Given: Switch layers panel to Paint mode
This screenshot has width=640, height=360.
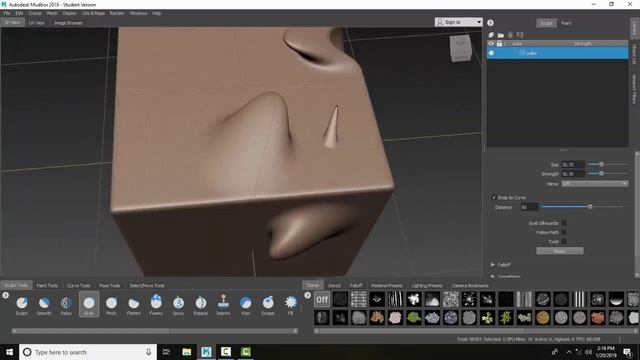Looking at the screenshot, I should [x=566, y=23].
